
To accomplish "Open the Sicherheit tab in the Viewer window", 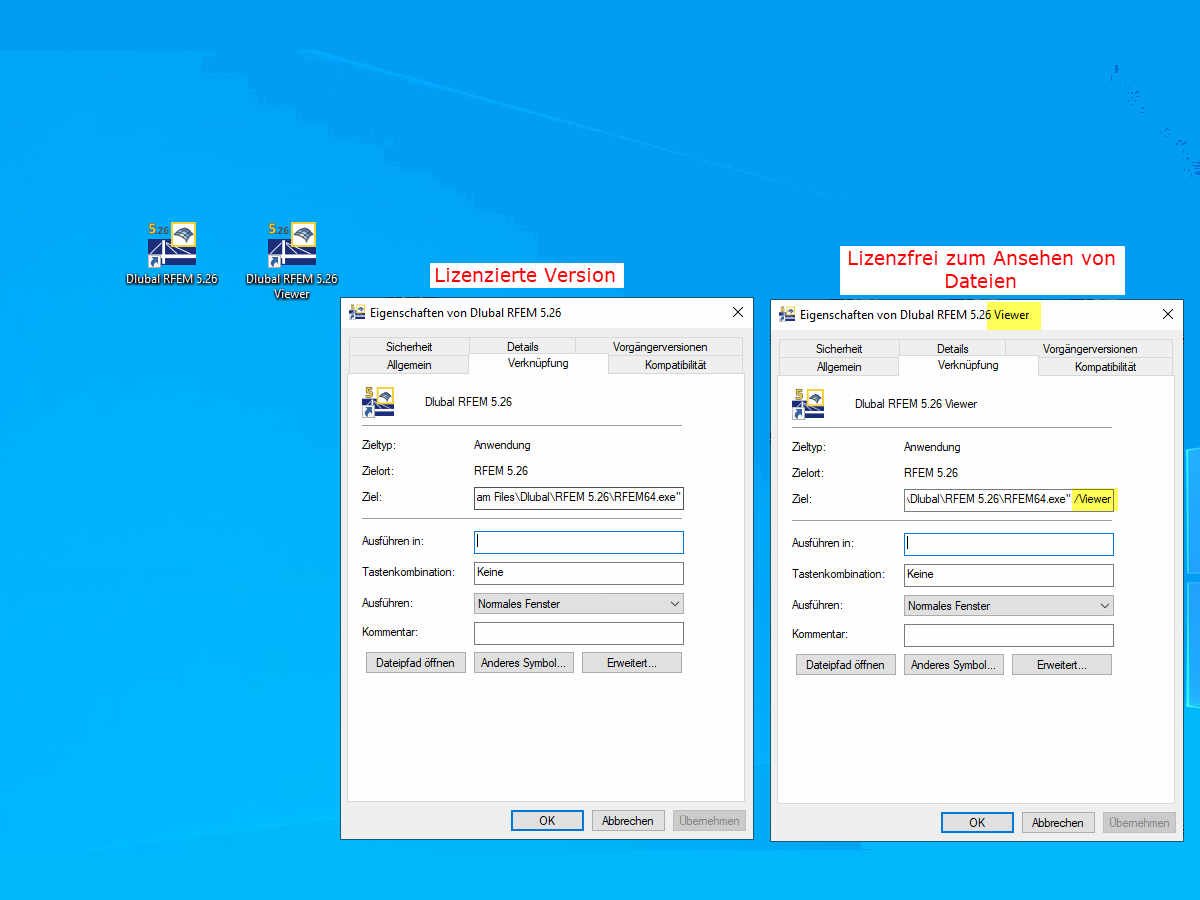I will pos(839,348).
